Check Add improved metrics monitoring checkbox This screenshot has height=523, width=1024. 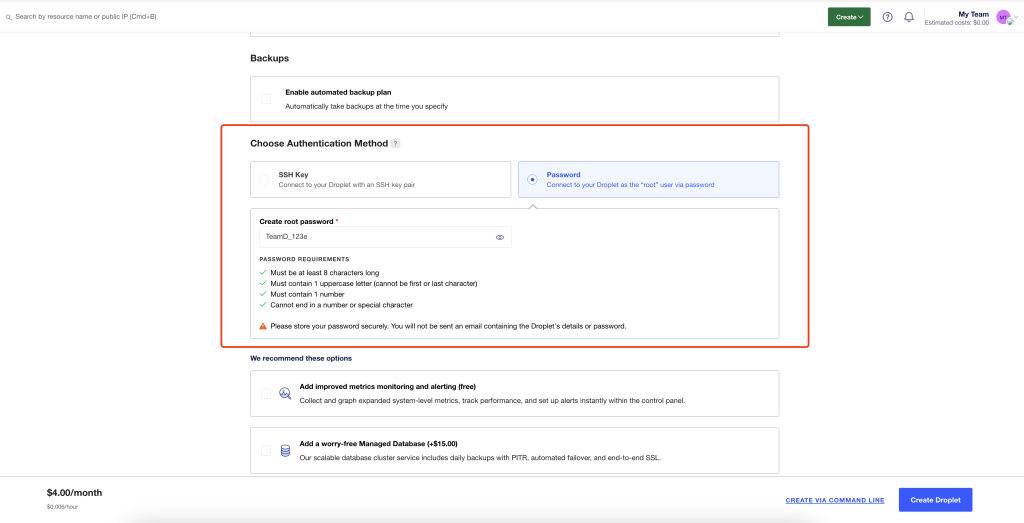coord(266,394)
